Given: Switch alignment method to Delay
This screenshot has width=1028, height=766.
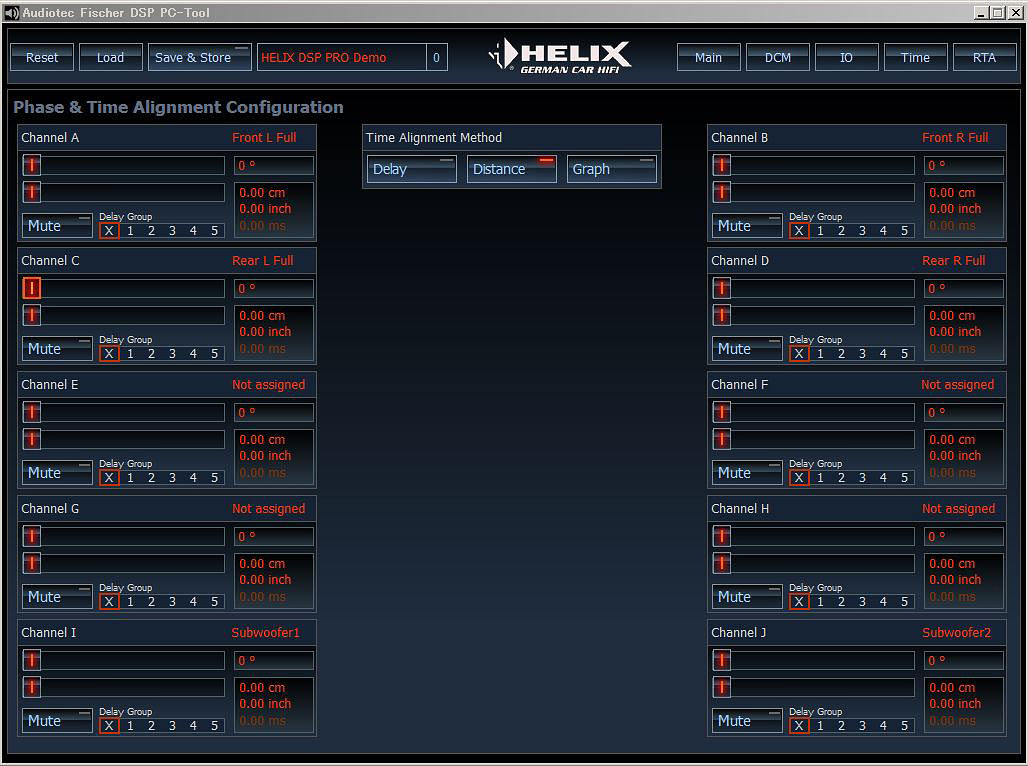Looking at the screenshot, I should click(411, 169).
